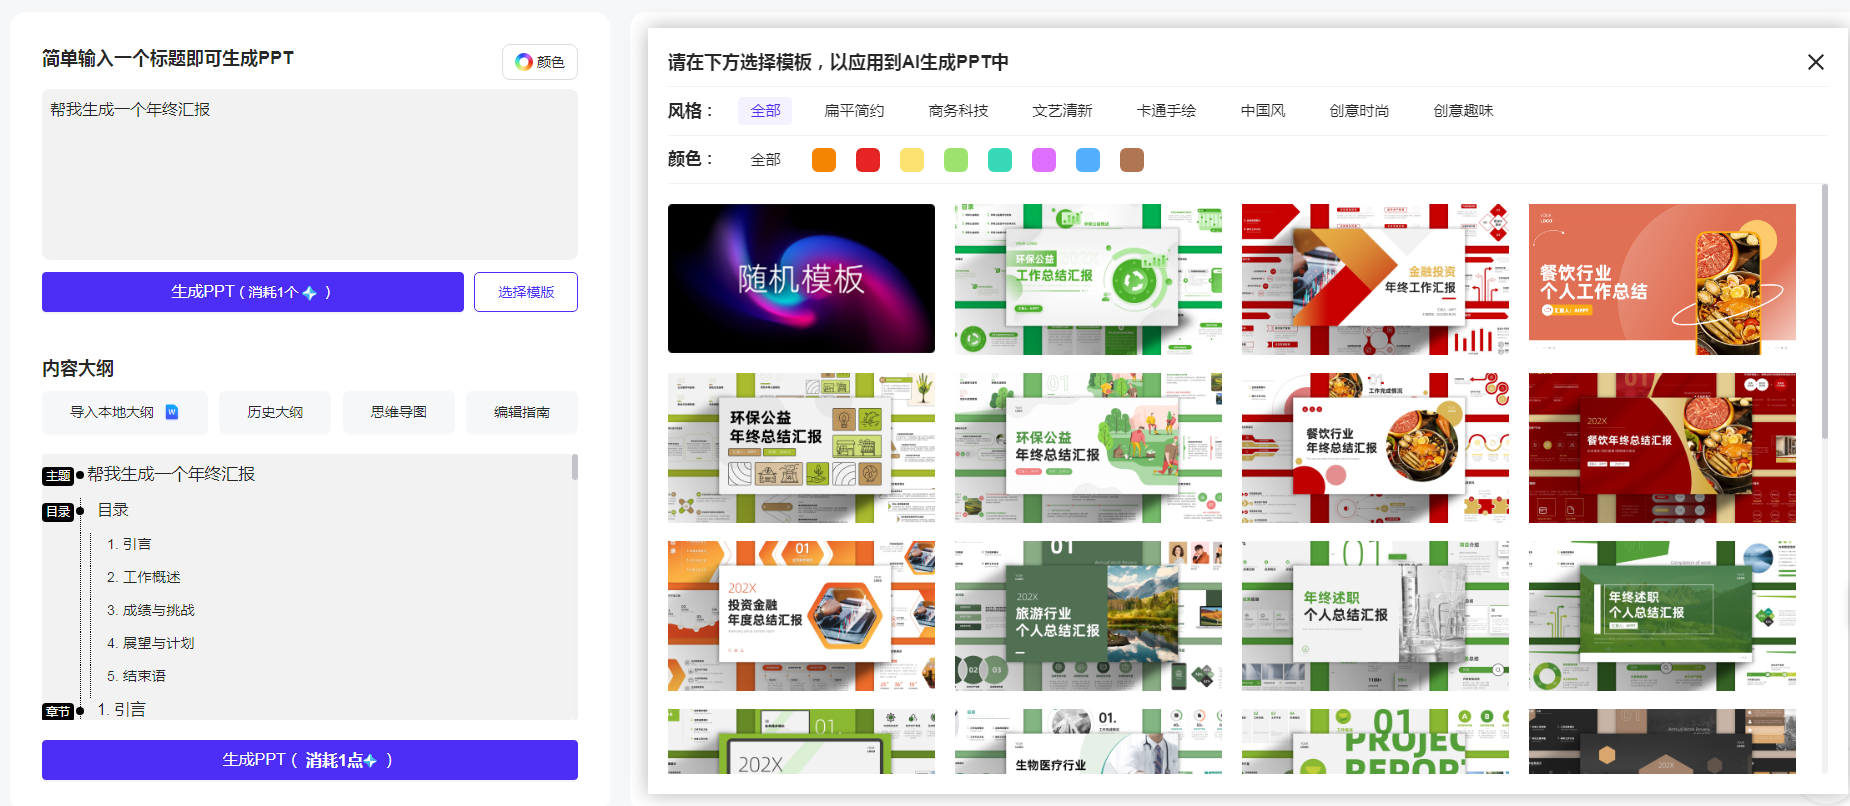Select 全部 style filter
1850x806 pixels.
[765, 111]
